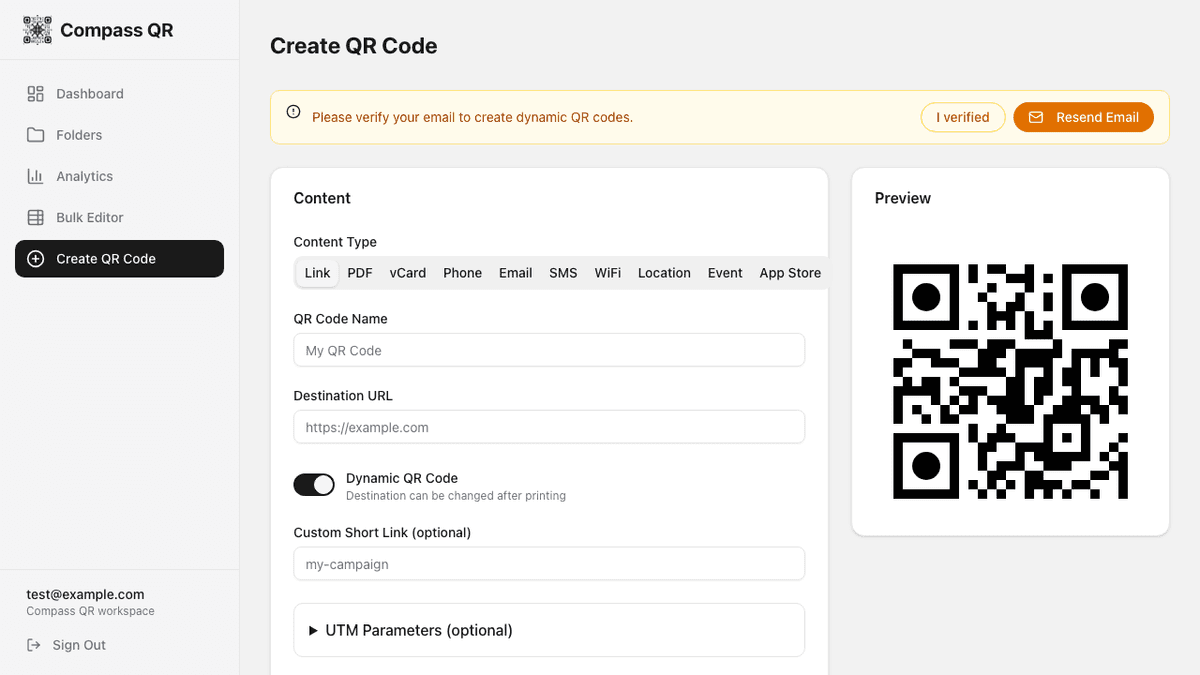
Task: Click the I verified button
Action: pos(963,117)
